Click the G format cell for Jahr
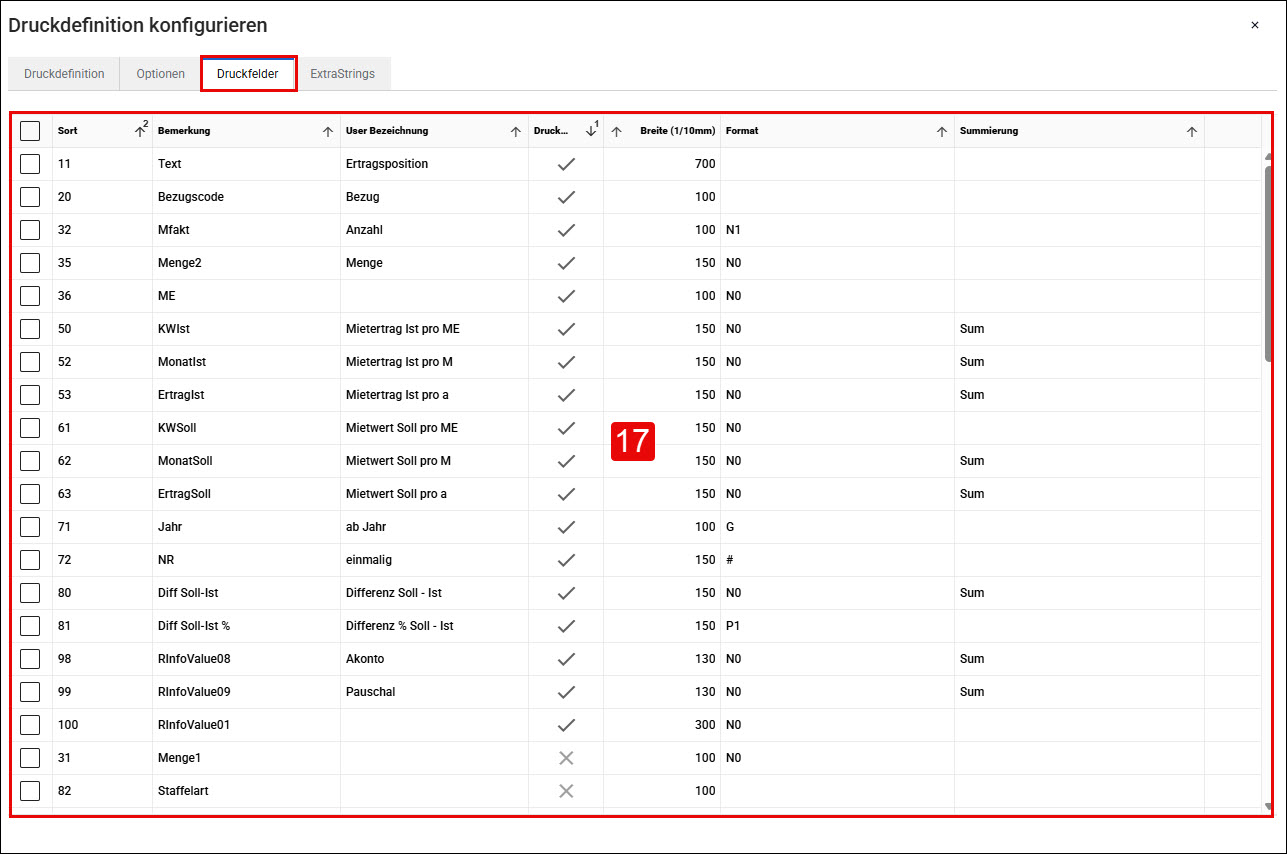The height and width of the screenshot is (854, 1287). coord(837,527)
